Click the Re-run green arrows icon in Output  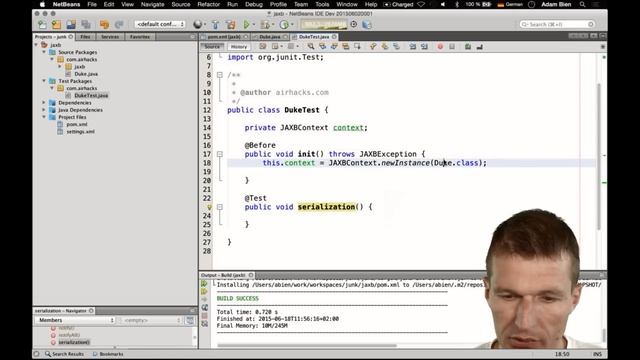click(x=204, y=284)
